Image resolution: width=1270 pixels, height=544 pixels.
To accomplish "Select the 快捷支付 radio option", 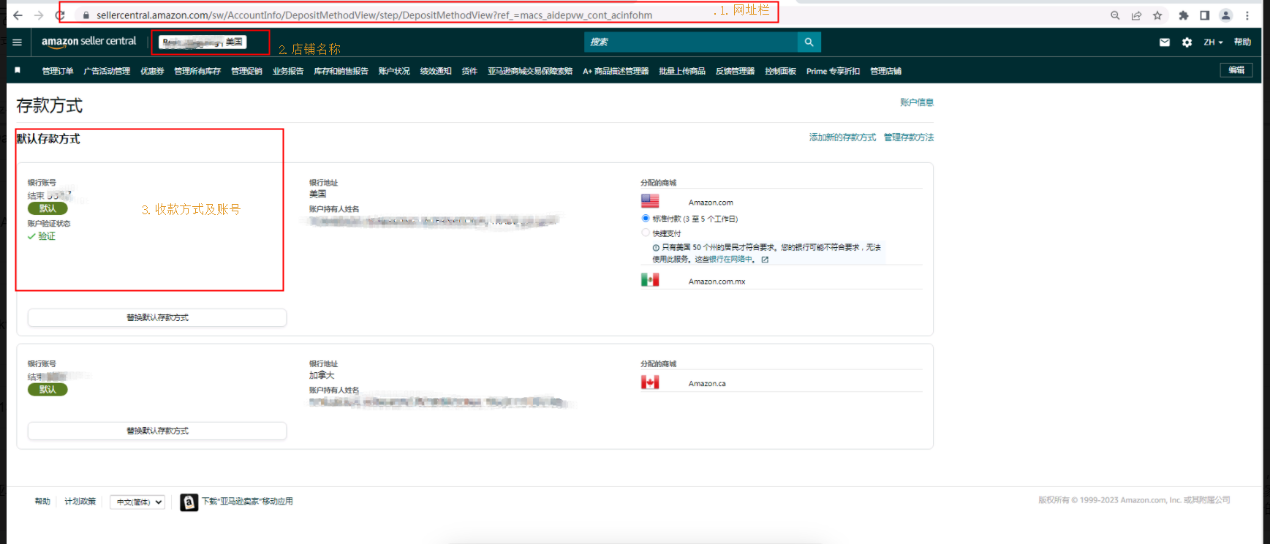I will tap(646, 232).
